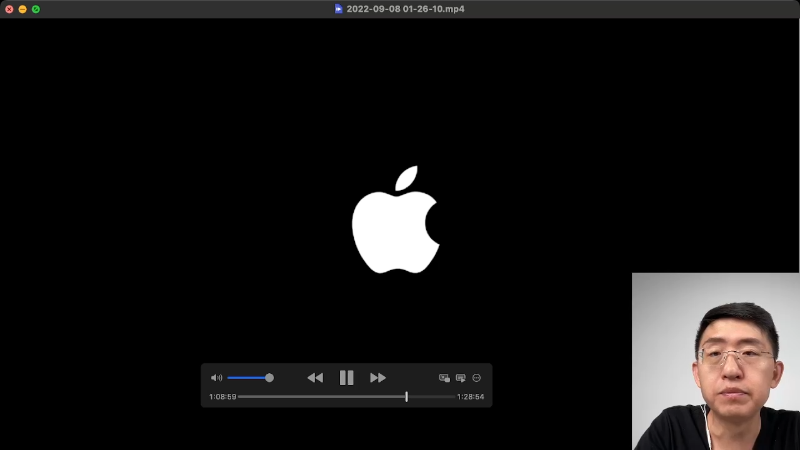Fast forward the video playback
The image size is (800, 450).
coord(378,378)
